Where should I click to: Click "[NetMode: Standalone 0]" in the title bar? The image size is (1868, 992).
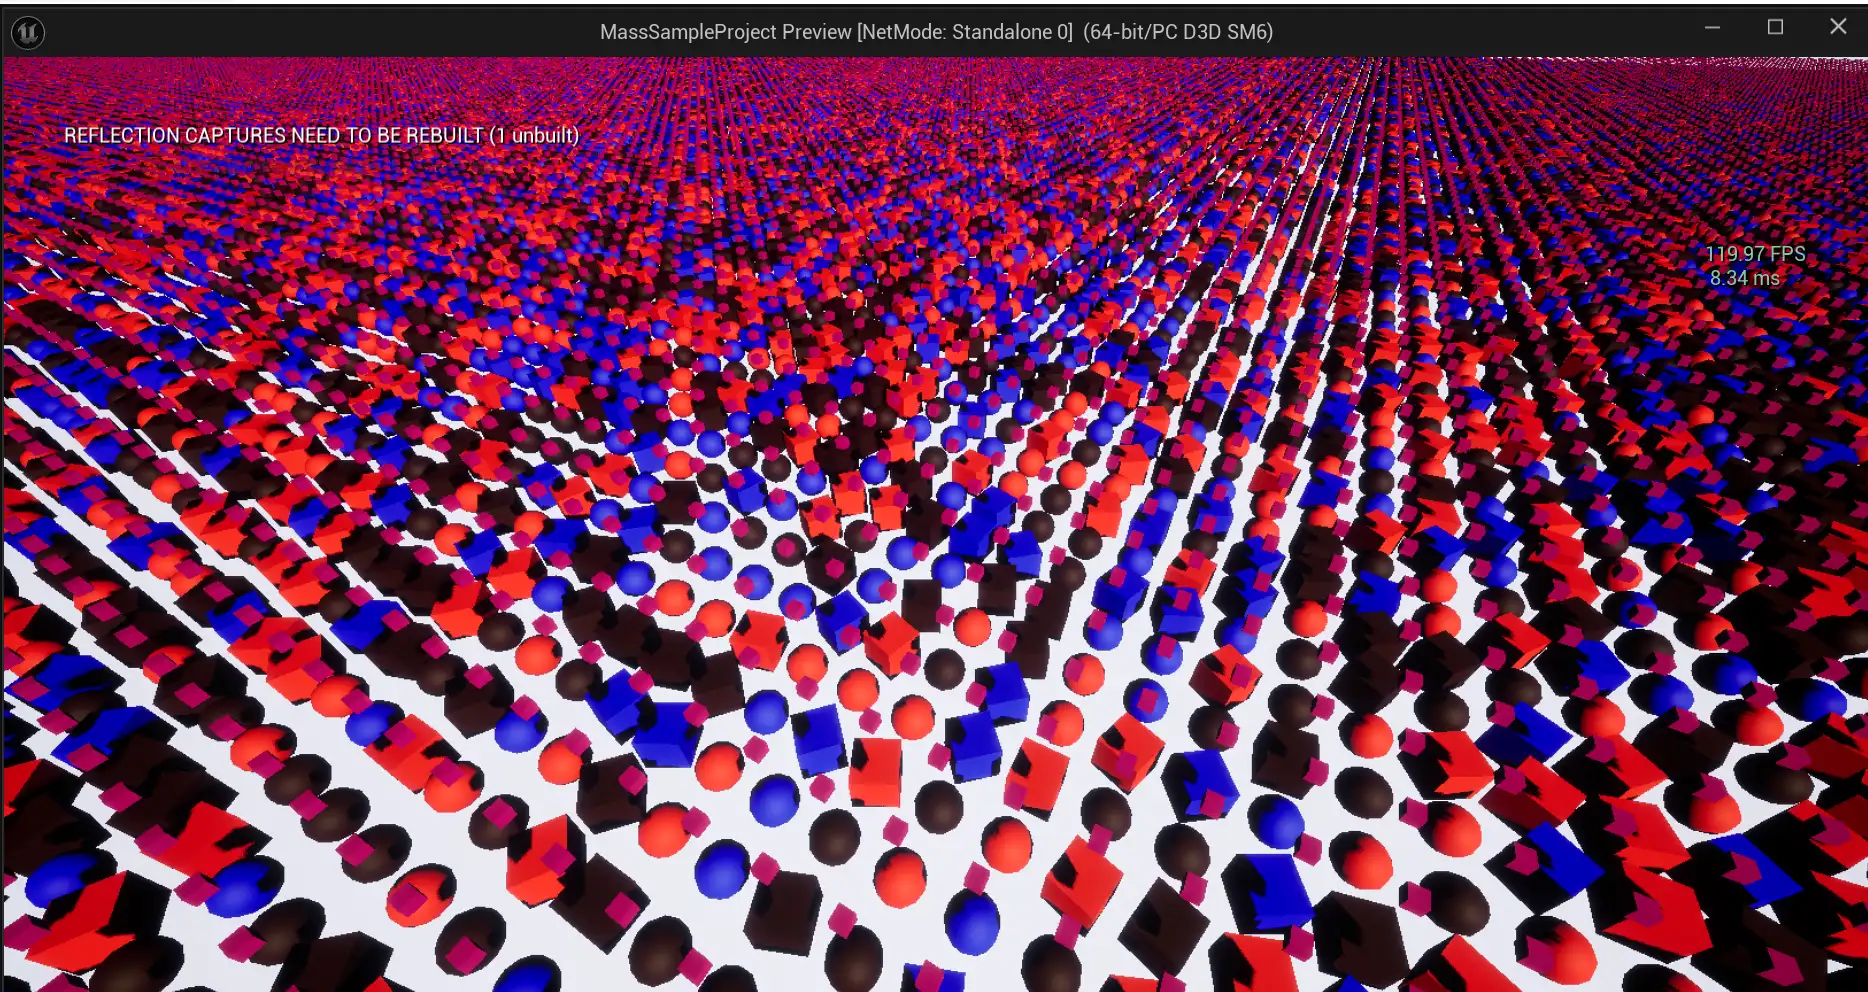pos(964,32)
